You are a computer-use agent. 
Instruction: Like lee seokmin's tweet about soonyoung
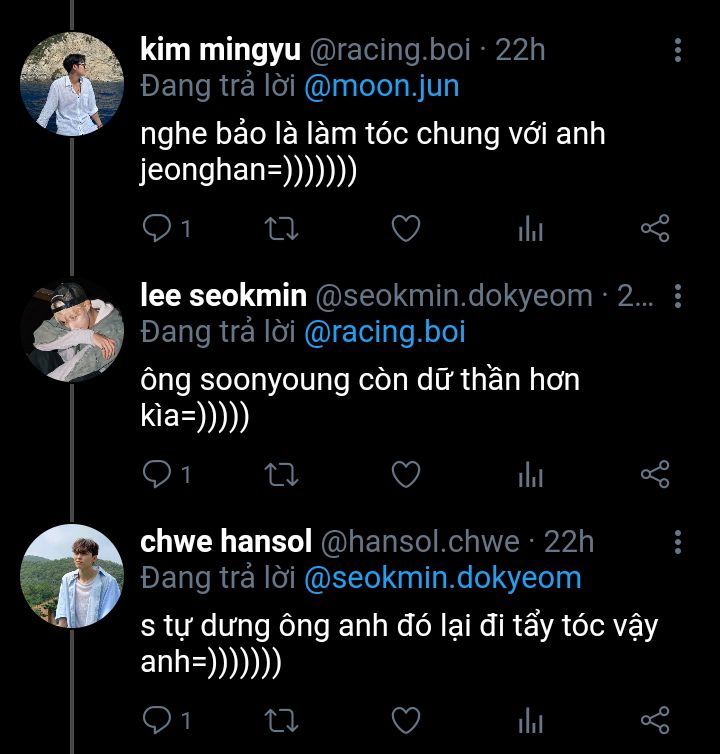click(x=405, y=474)
